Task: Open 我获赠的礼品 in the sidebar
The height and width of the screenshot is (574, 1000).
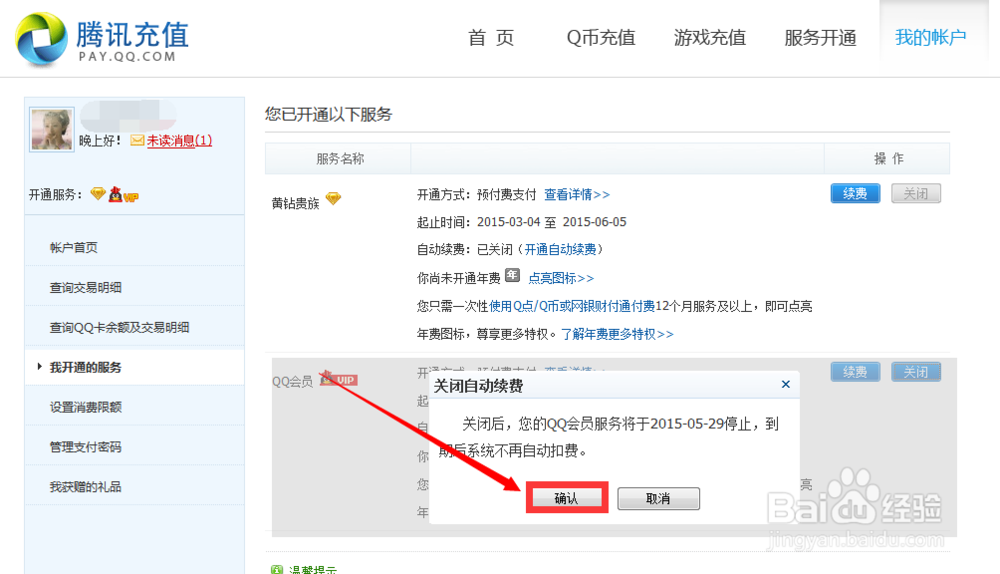Action: [x=85, y=487]
